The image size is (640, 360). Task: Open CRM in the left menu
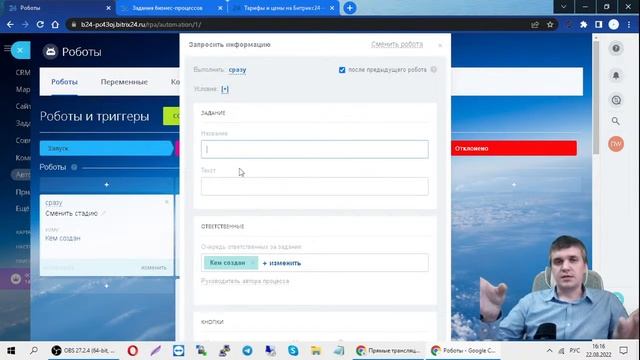pyautogui.click(x=23, y=73)
